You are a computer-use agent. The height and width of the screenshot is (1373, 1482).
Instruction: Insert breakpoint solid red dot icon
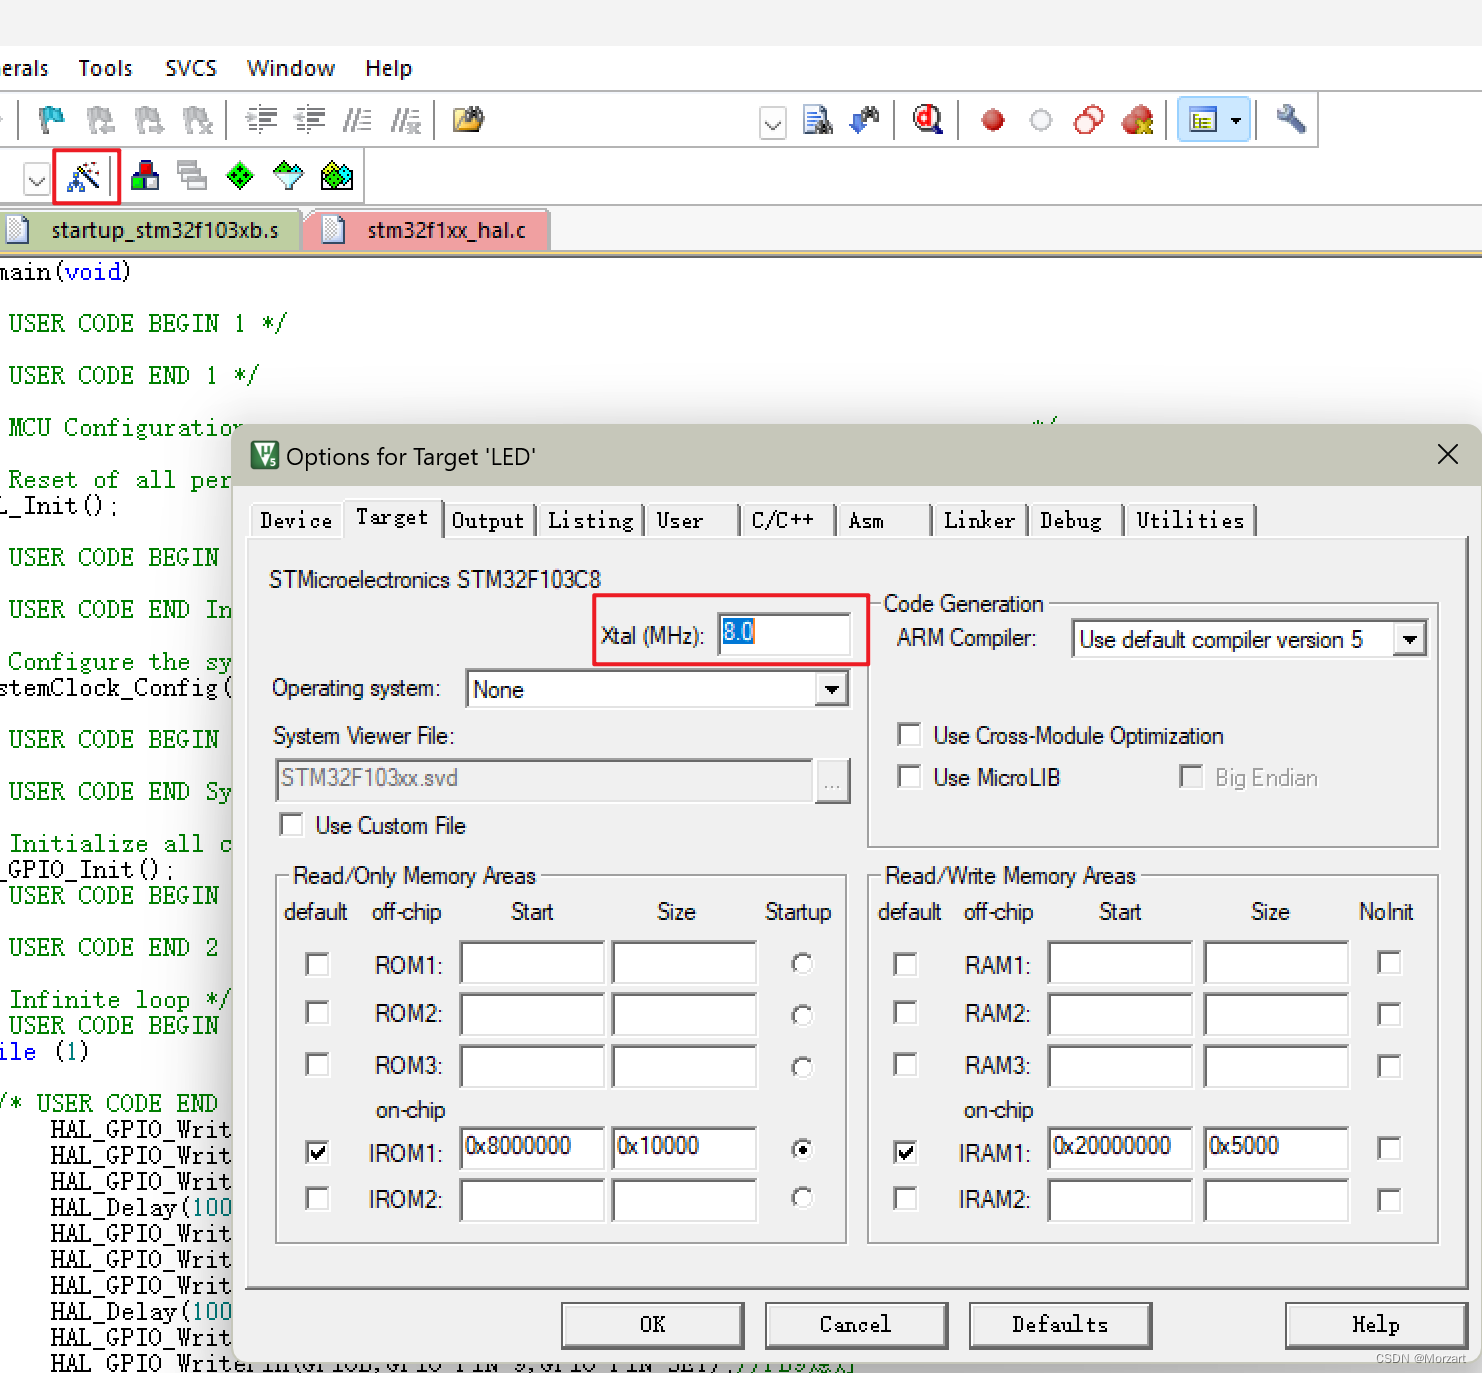[993, 120]
